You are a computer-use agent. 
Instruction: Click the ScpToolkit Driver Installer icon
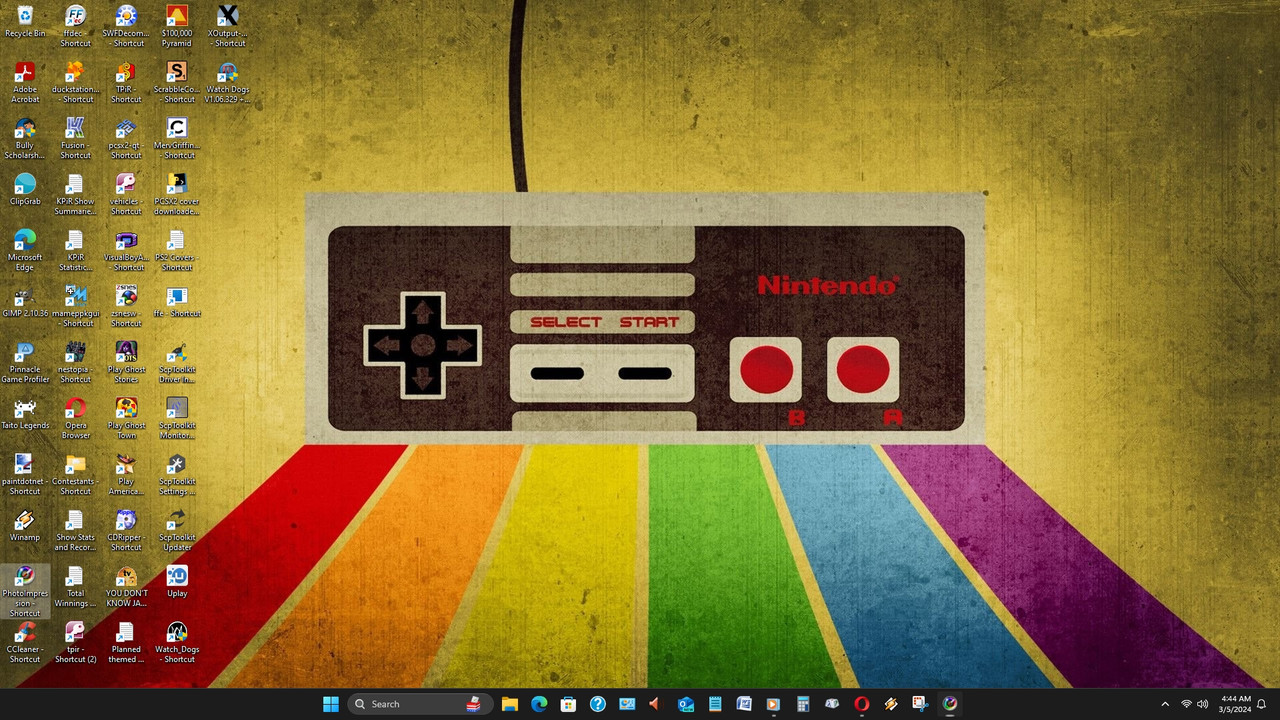pos(176,362)
